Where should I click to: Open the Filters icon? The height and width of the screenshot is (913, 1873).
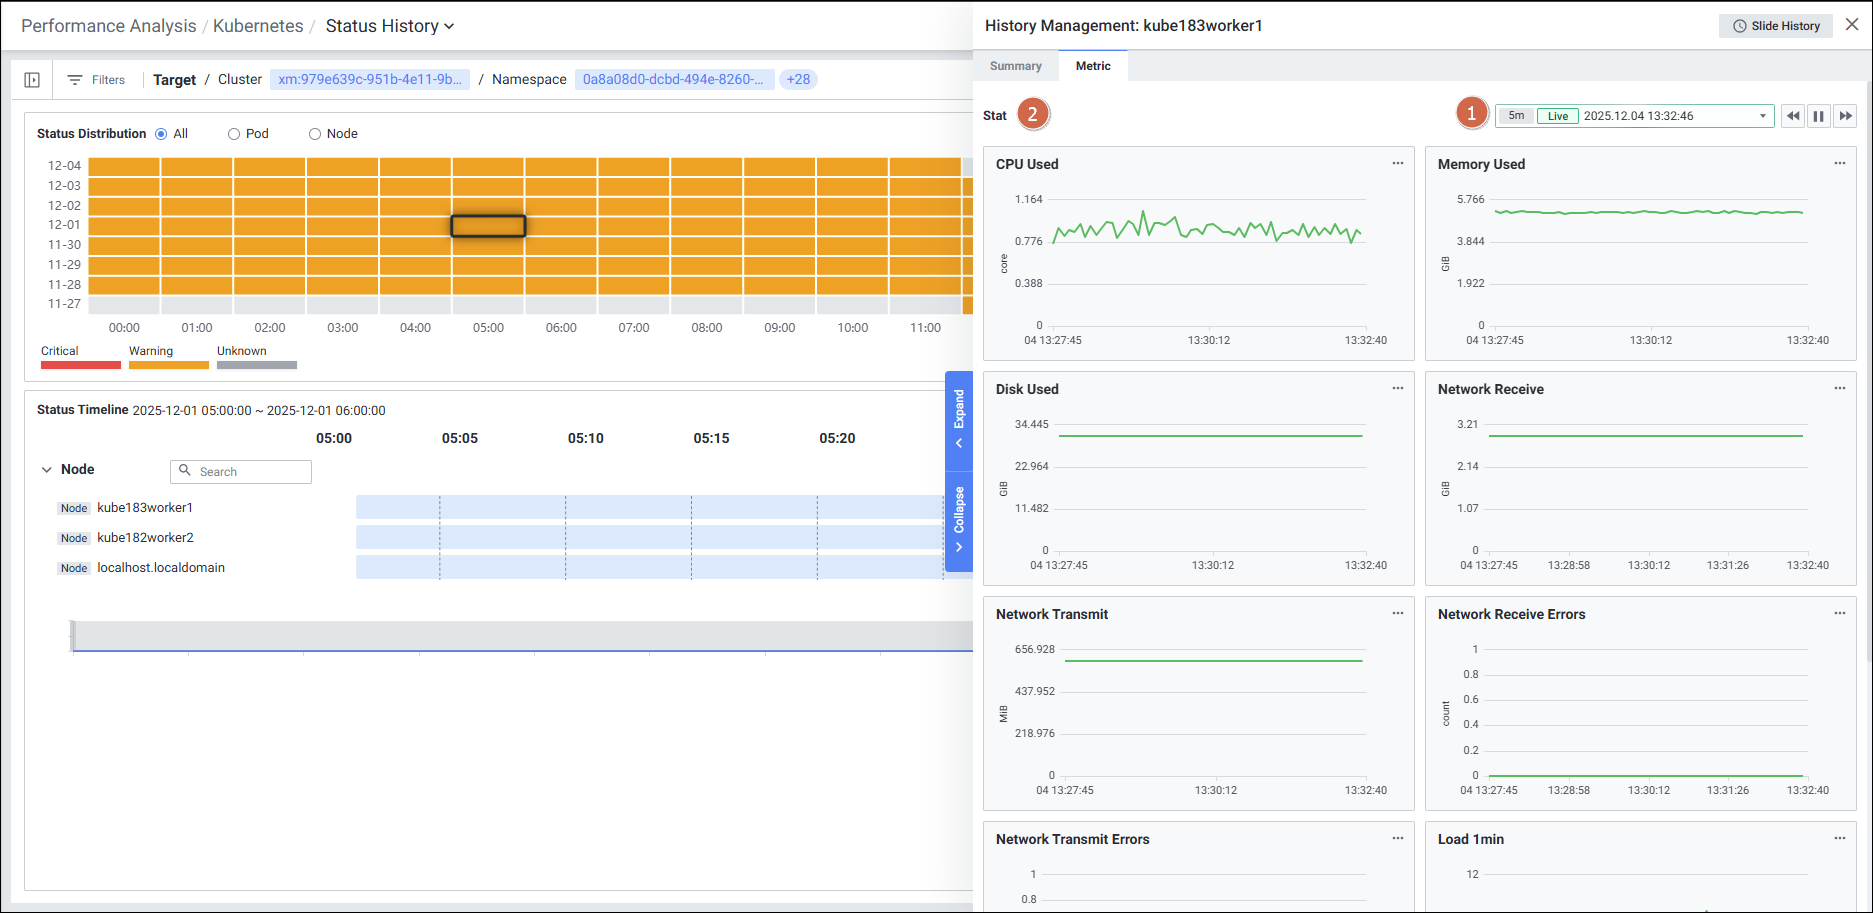(x=75, y=80)
